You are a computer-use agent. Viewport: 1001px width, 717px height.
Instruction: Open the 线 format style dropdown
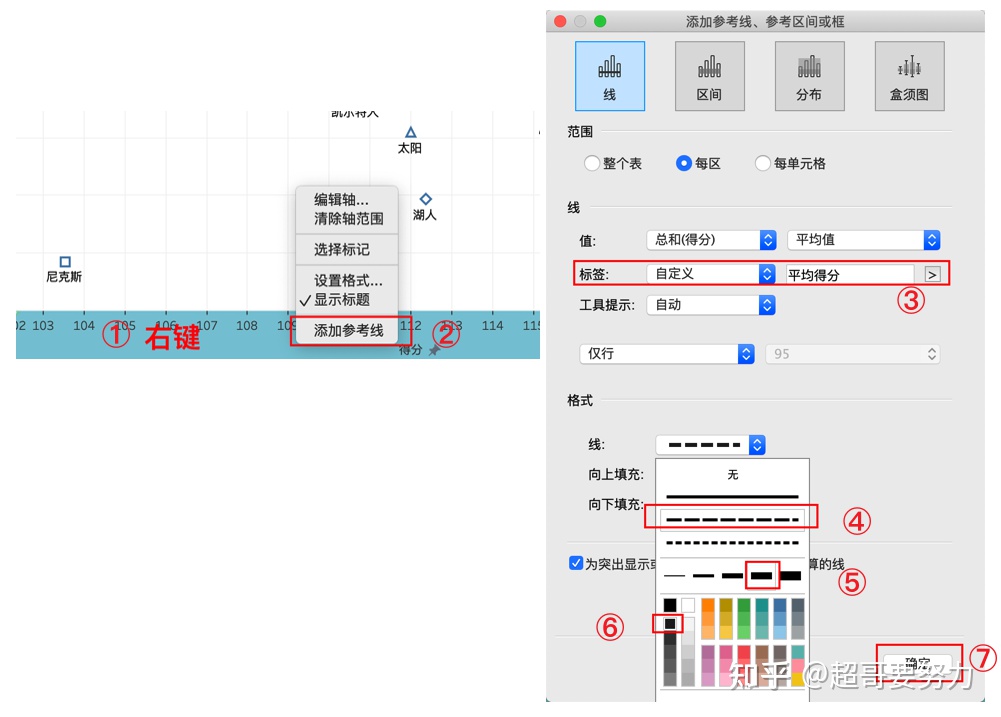[x=710, y=444]
